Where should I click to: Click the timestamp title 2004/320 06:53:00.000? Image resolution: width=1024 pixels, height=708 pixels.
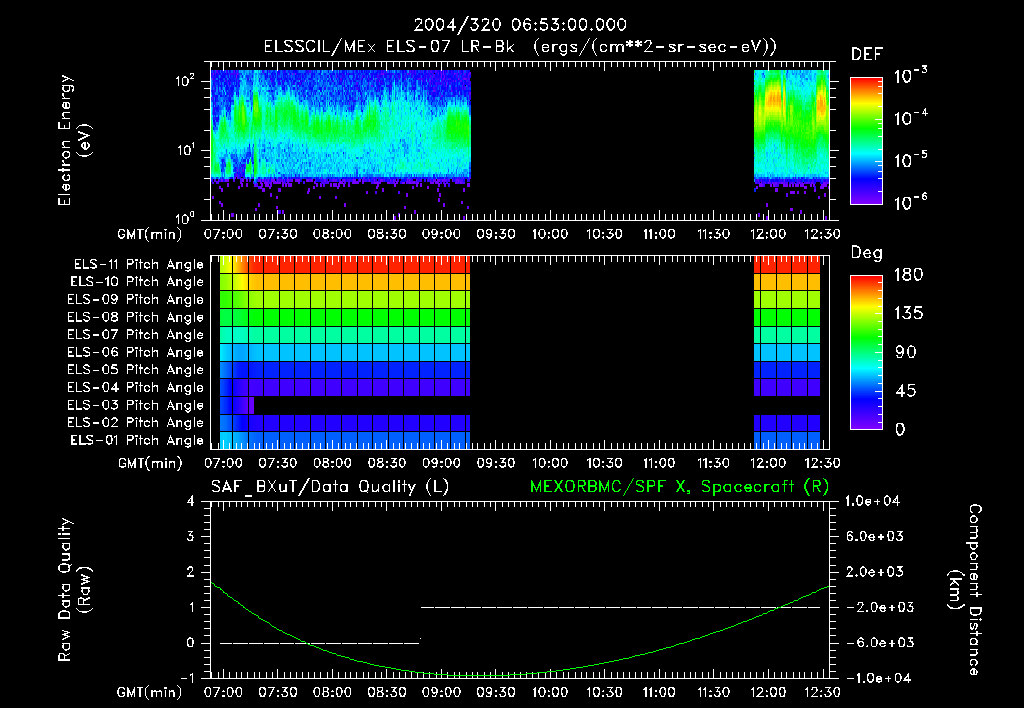pos(520,25)
